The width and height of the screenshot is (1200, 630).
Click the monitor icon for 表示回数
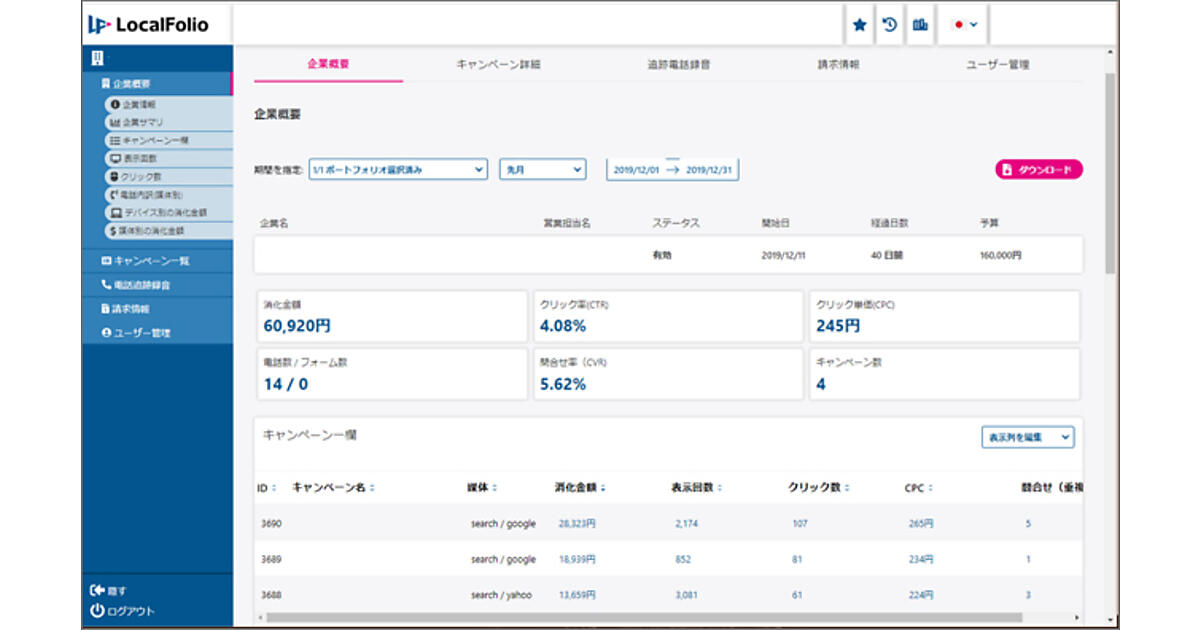[115, 158]
